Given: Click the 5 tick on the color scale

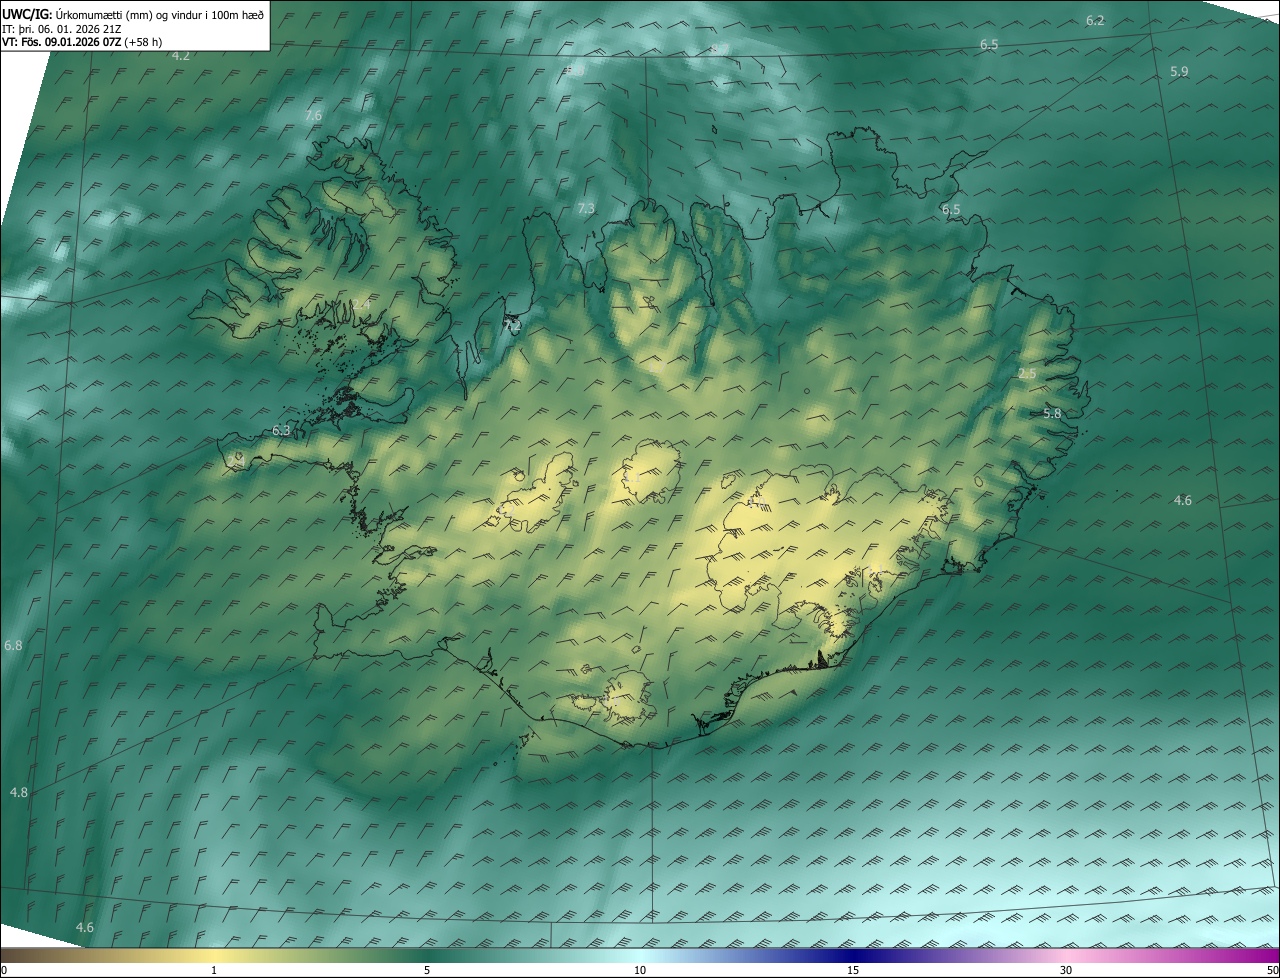Looking at the screenshot, I should tap(427, 970).
